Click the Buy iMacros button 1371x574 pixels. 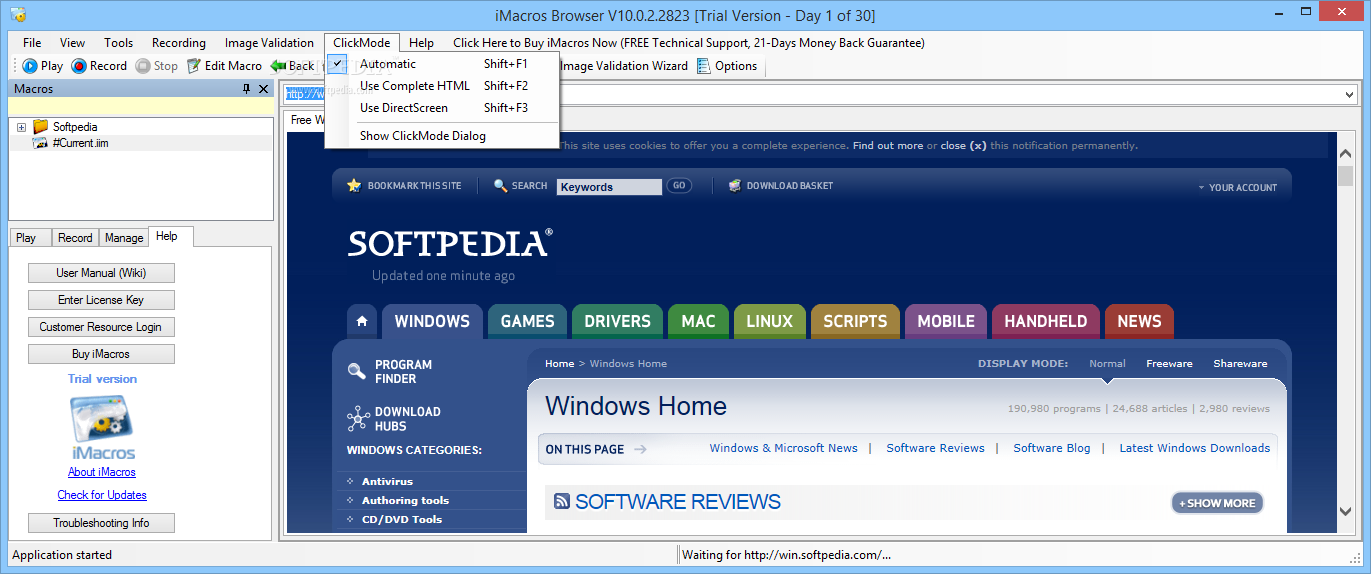point(101,354)
